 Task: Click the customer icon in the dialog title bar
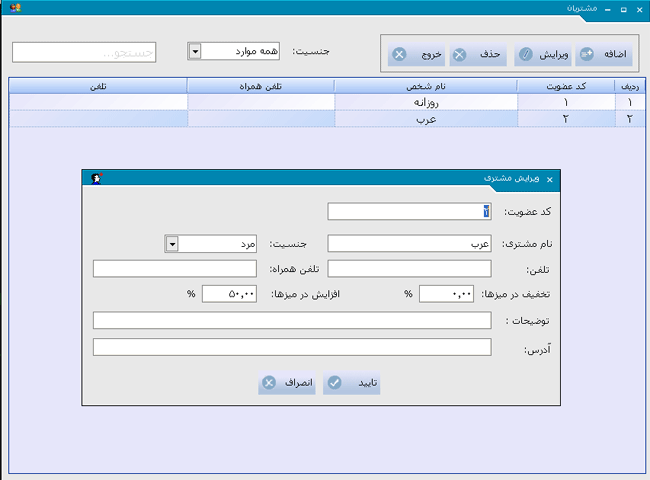pyautogui.click(x=97, y=178)
